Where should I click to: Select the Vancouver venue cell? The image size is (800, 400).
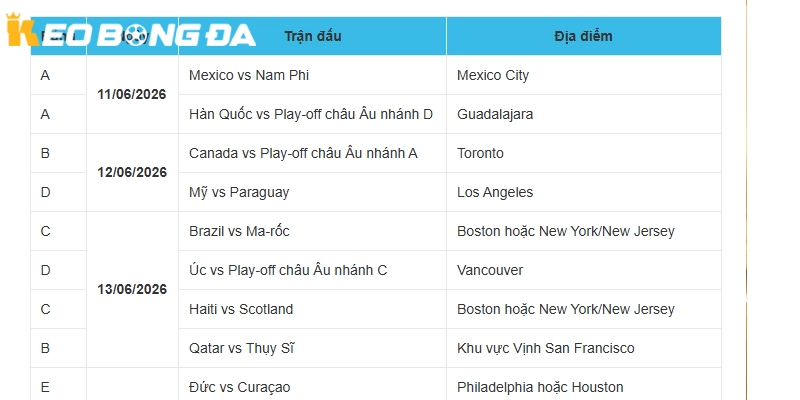490,270
